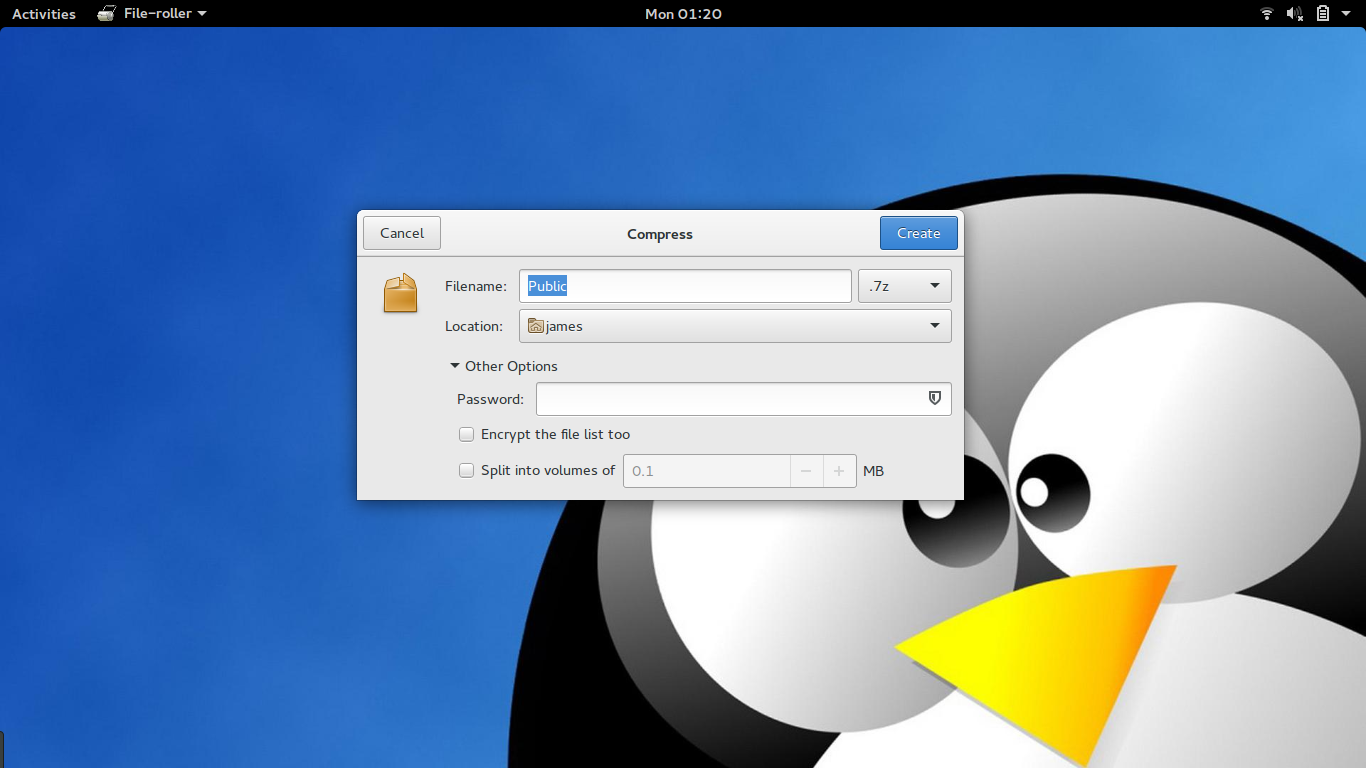Click the Create button
1366x768 pixels.
pyautogui.click(x=919, y=233)
